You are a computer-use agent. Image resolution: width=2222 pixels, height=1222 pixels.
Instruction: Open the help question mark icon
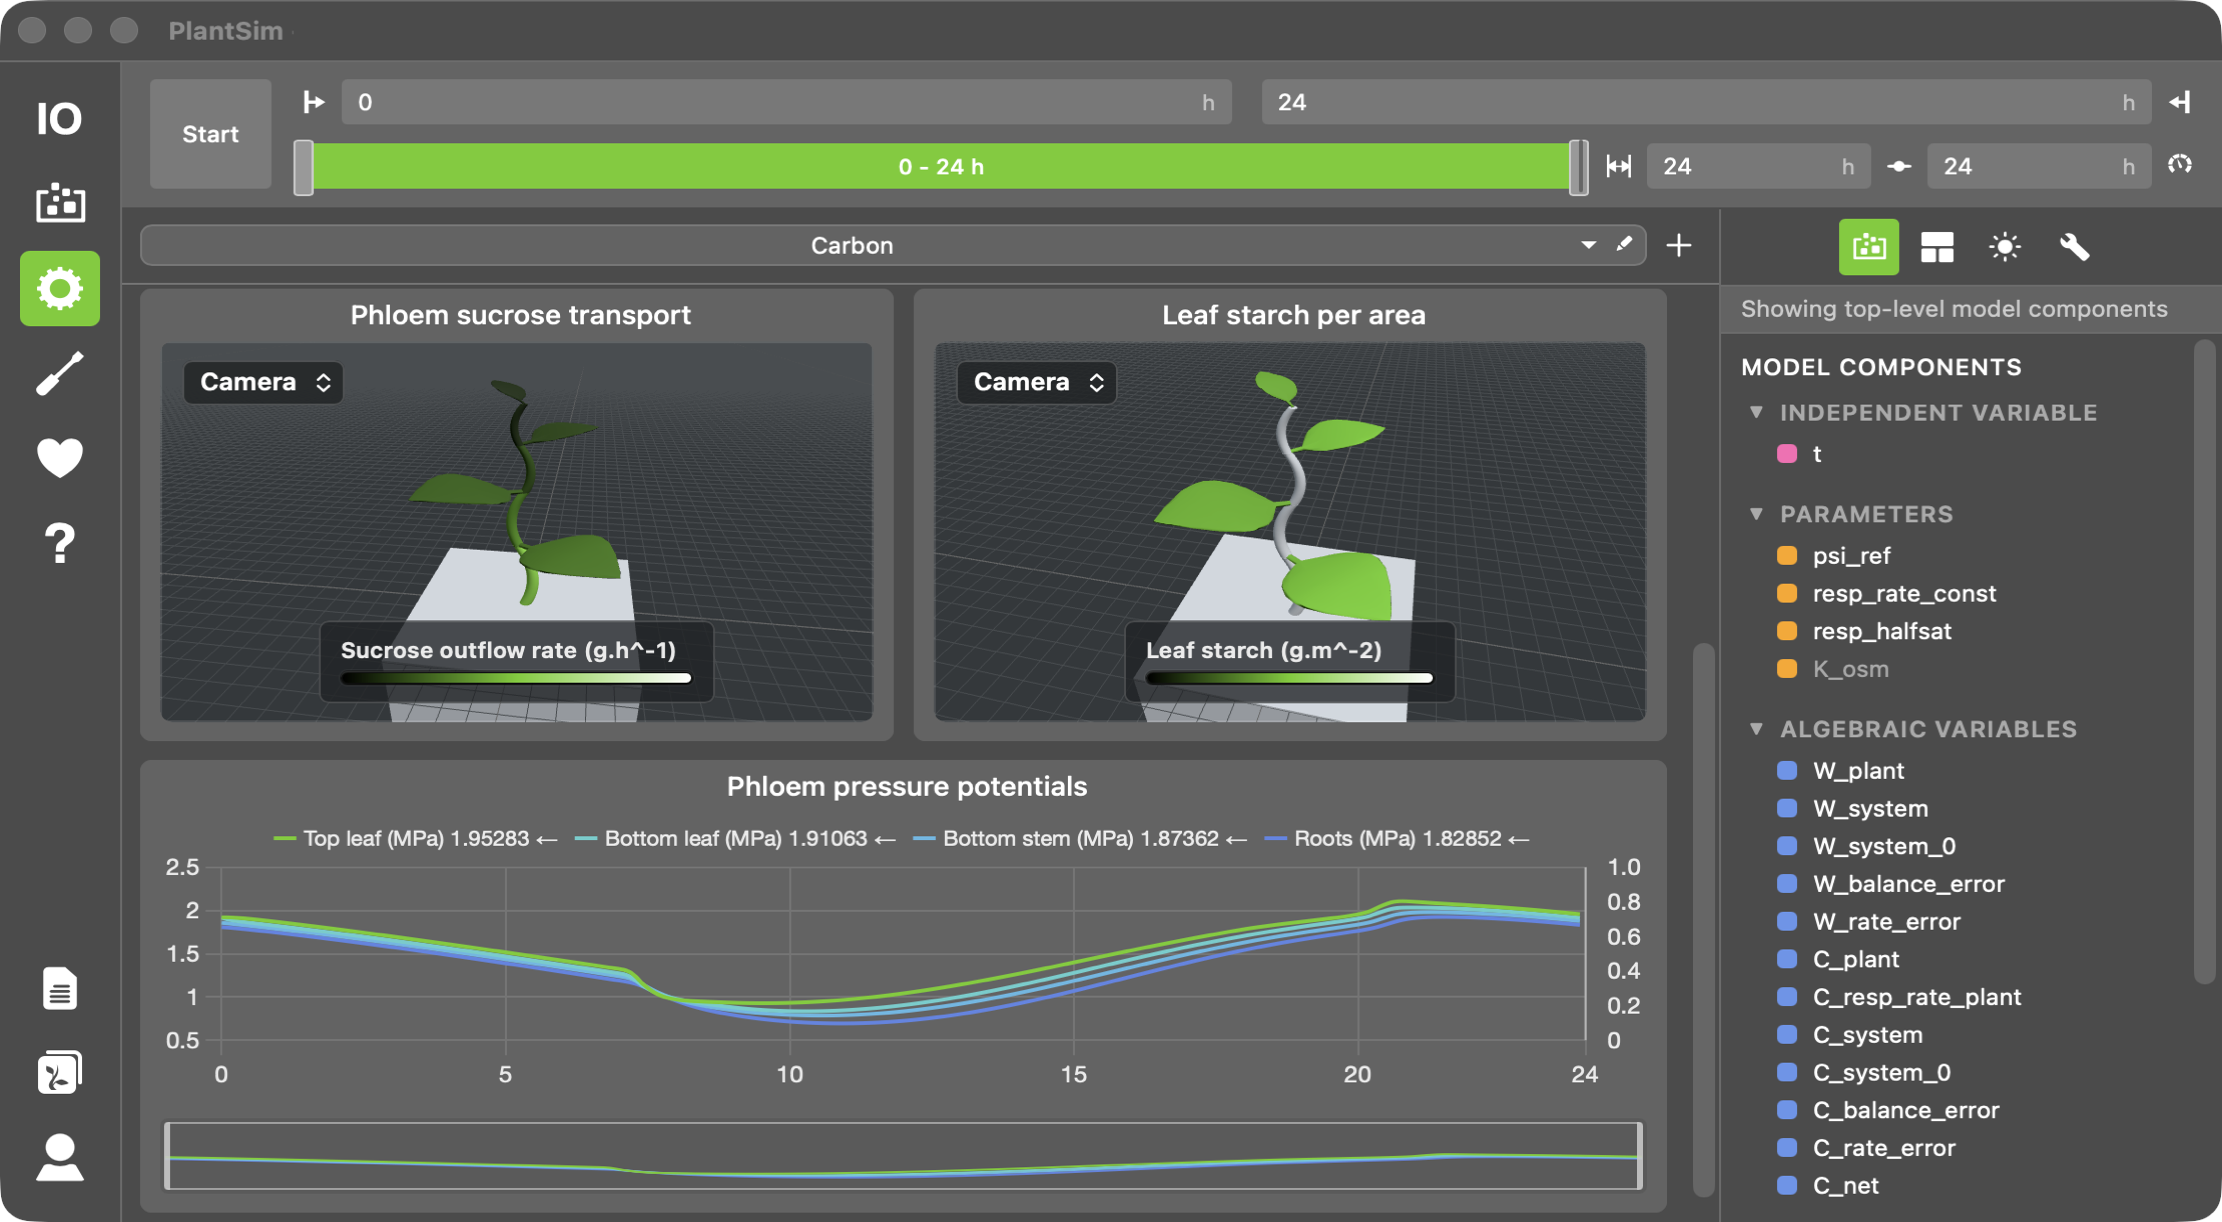click(60, 543)
